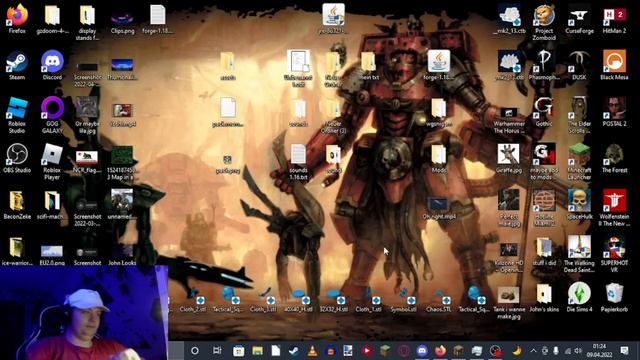
Task: Select the Clips.png file icon
Action: (122, 22)
